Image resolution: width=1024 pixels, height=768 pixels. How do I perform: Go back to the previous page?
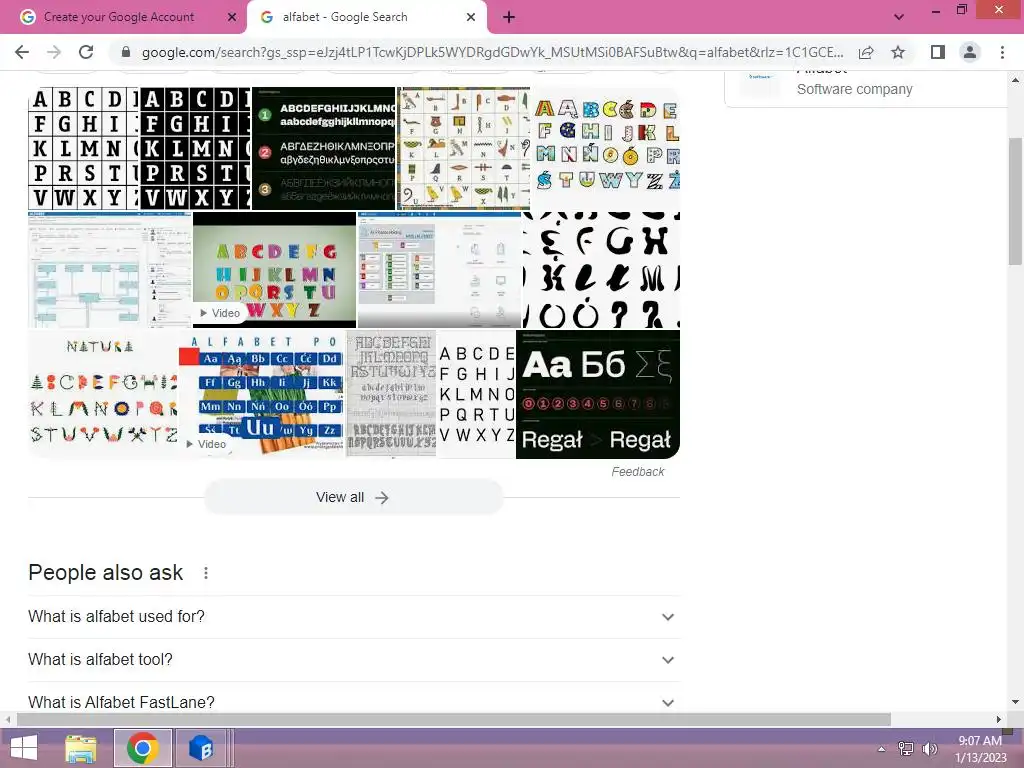coord(22,52)
